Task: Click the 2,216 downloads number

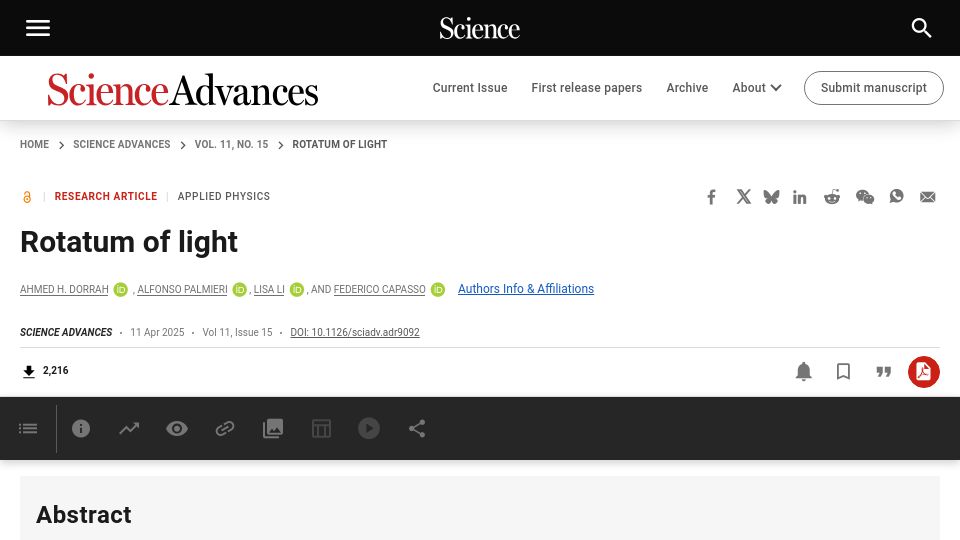Action: [56, 370]
